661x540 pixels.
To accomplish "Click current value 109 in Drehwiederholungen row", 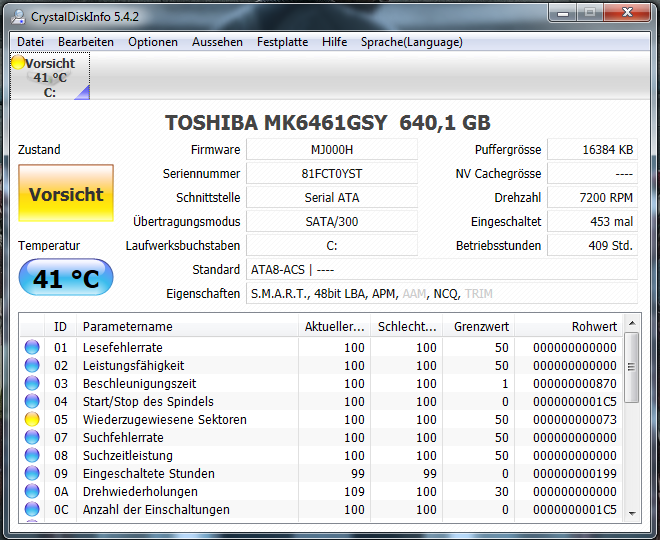I will point(354,492).
